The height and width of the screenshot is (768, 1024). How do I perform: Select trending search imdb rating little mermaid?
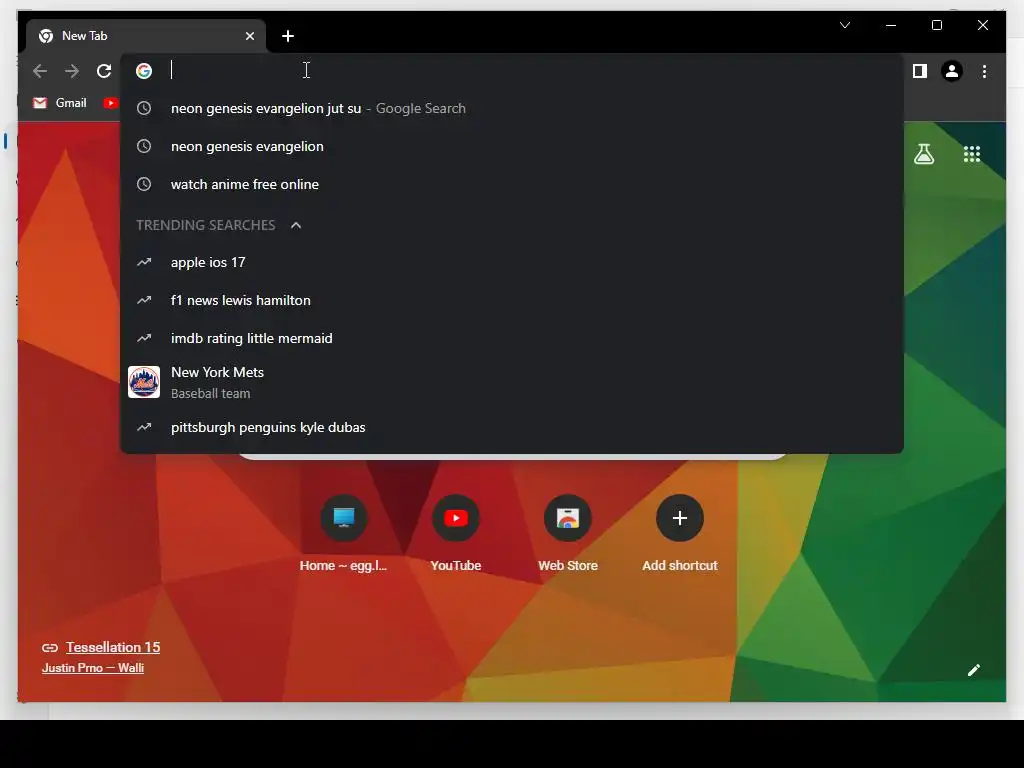tap(512, 338)
